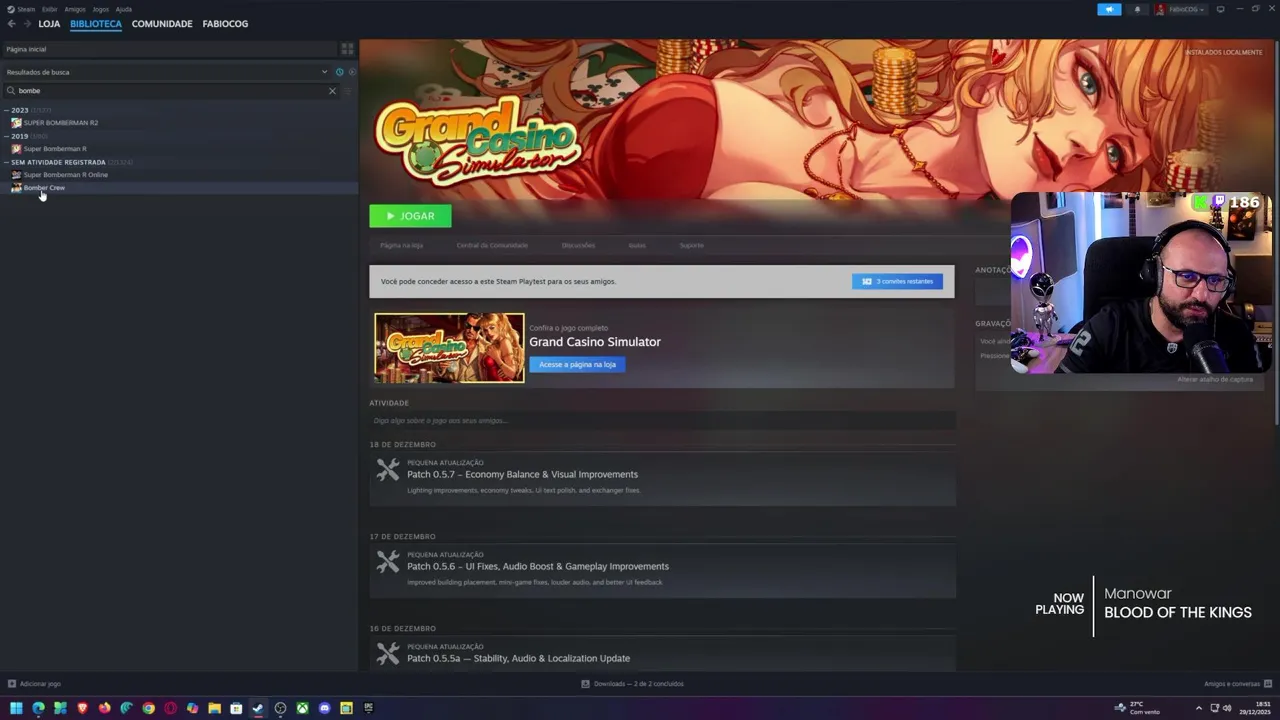Switch to Big Picture mode icon
Viewport: 1280px width, 720px height.
(1220, 9)
